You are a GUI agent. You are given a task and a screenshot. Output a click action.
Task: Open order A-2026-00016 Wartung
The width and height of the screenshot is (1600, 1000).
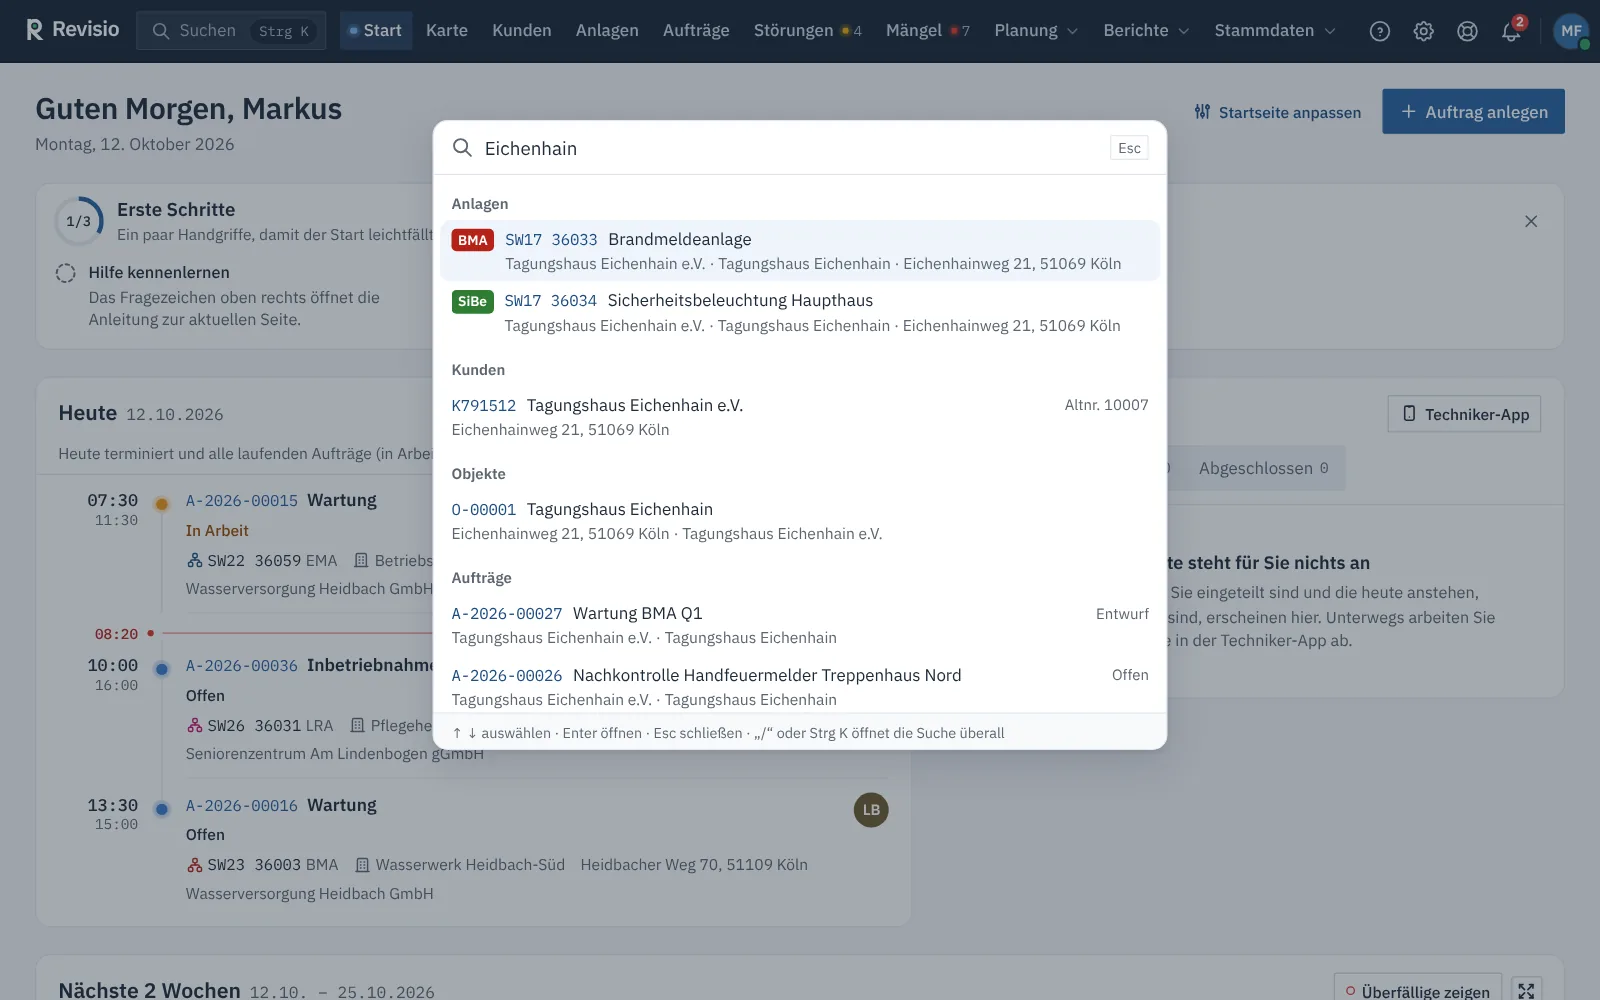(x=241, y=806)
